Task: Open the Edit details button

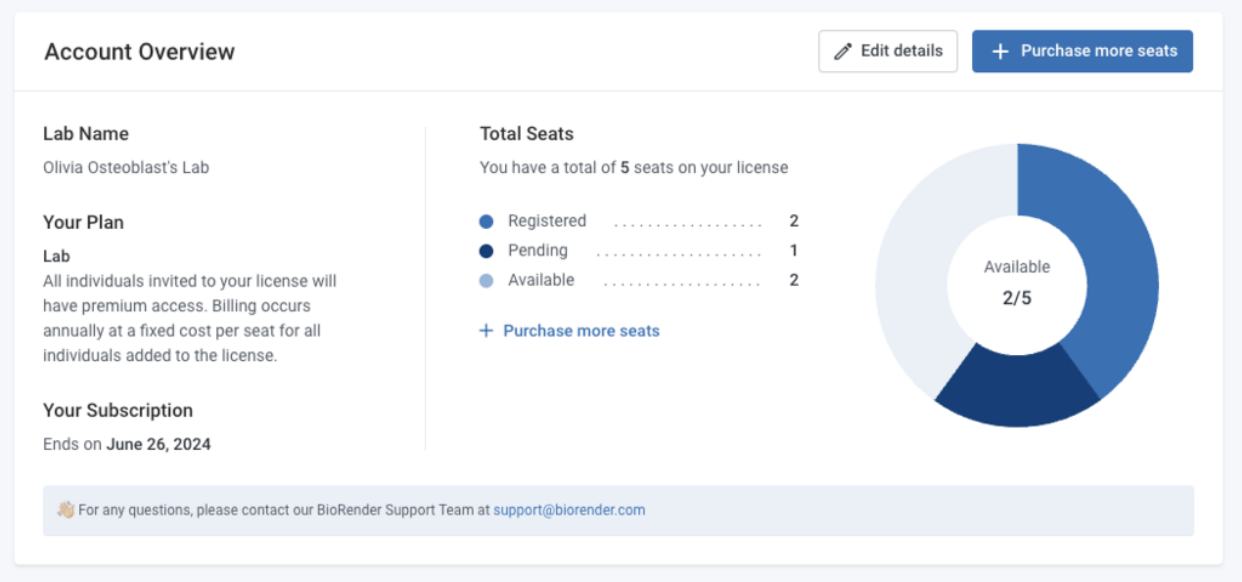Action: click(x=888, y=51)
